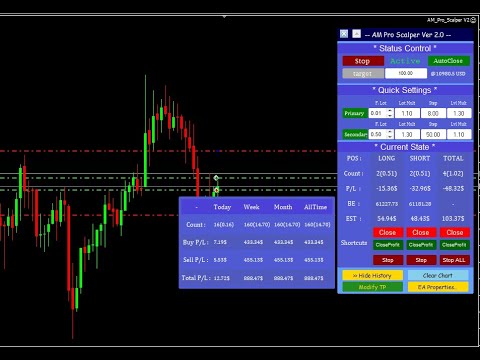
Task: Click the green Modify TP button
Action: point(373,287)
